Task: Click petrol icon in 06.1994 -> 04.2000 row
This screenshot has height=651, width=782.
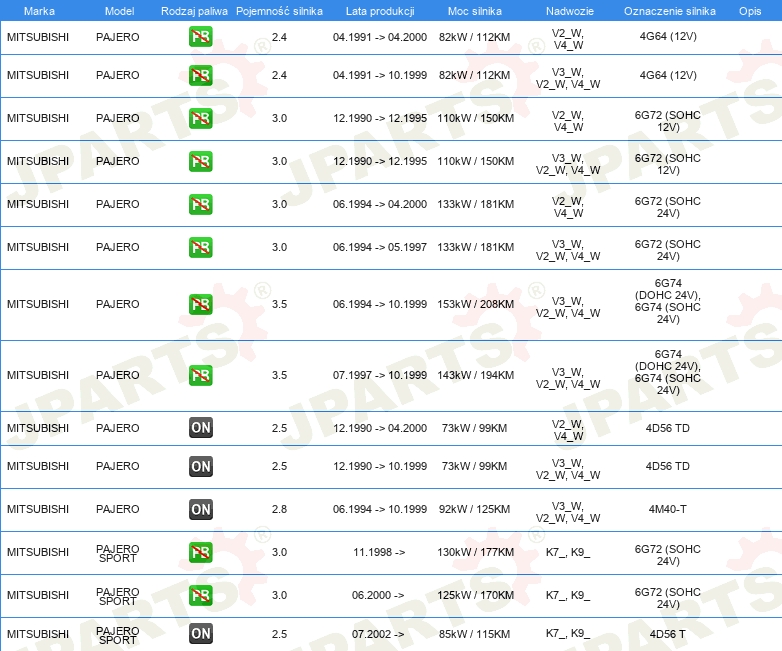Action: click(x=200, y=204)
